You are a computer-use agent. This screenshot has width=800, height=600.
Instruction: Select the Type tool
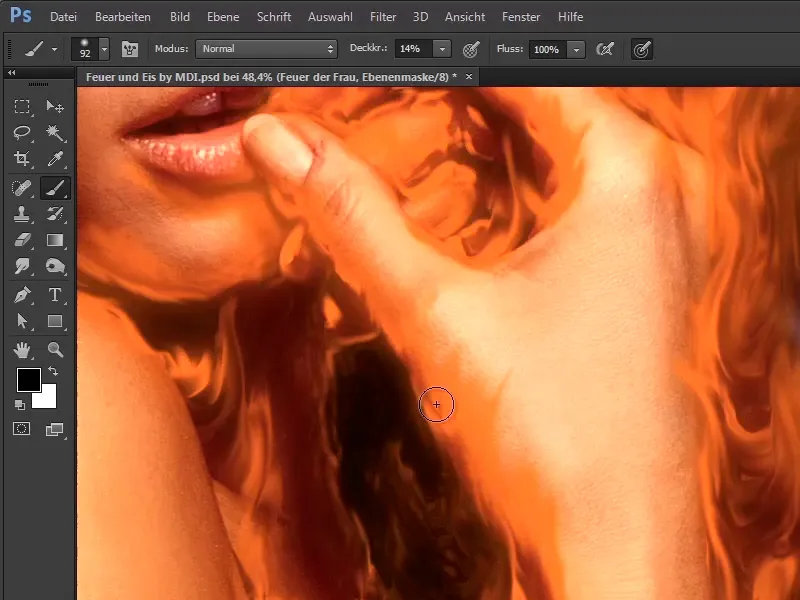(x=55, y=295)
